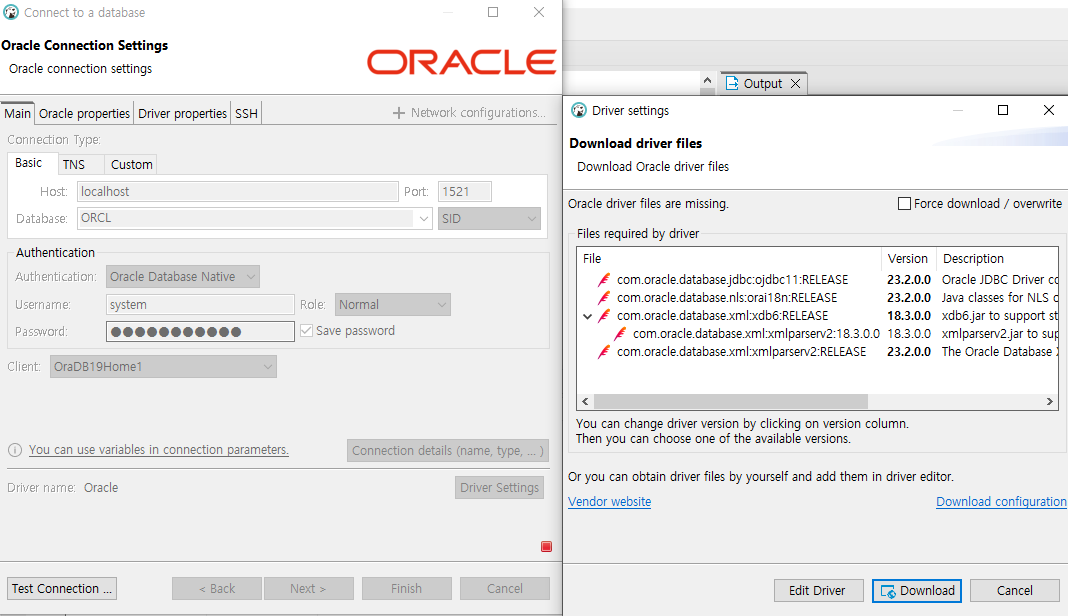Screen dimensions: 1068x616
Task: Select the com.oracle.database.nls:orai18n:RELEASE row
Action: click(817, 298)
